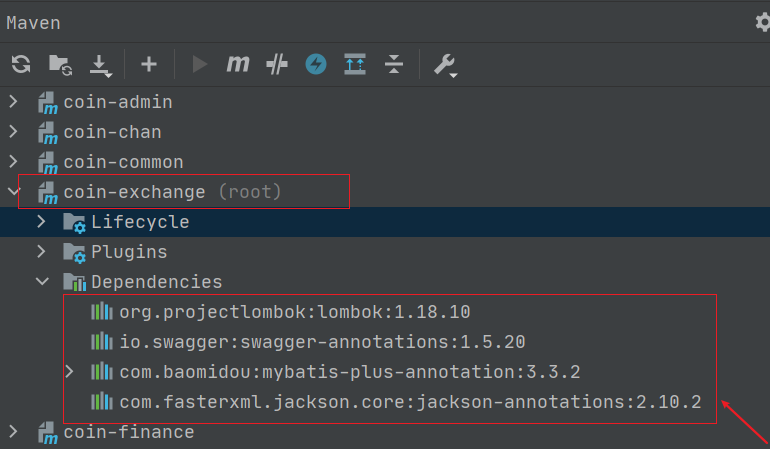Image resolution: width=770 pixels, height=449 pixels.
Task: Expand the Lifecycle node
Action: pyautogui.click(x=41, y=222)
